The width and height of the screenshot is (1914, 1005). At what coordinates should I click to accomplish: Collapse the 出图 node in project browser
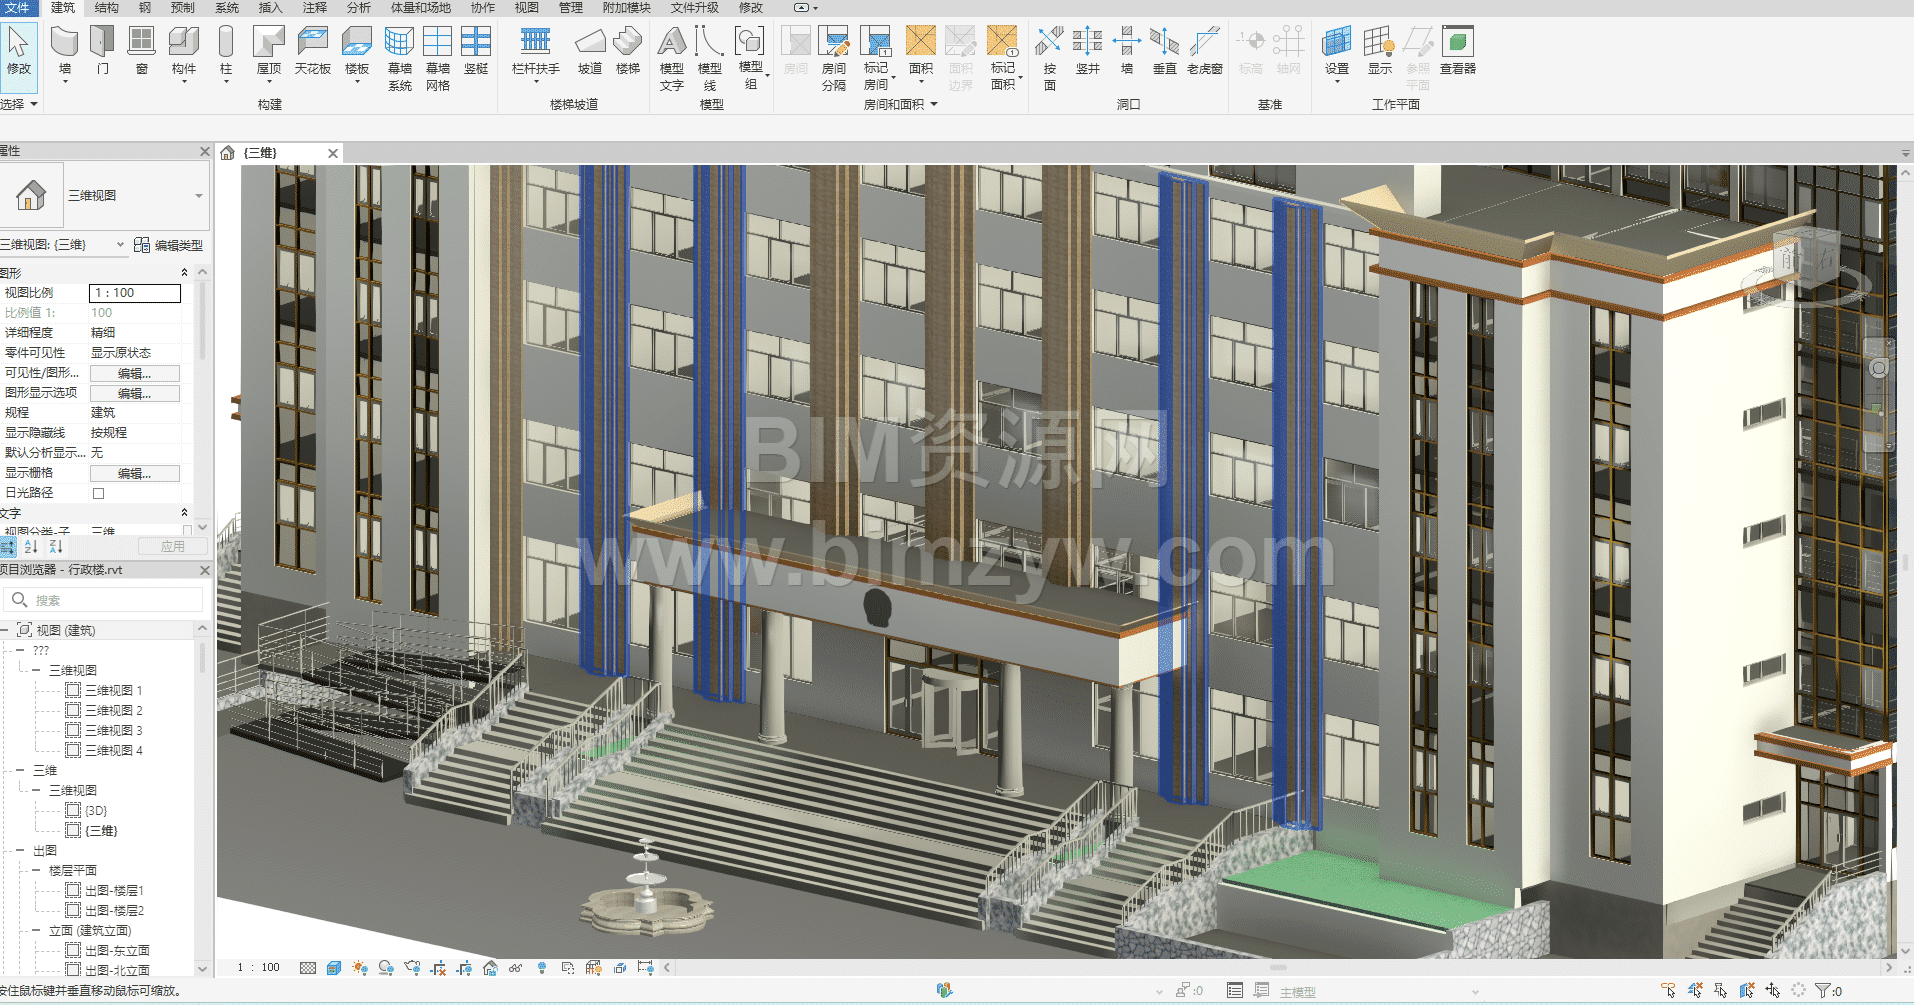[20, 851]
